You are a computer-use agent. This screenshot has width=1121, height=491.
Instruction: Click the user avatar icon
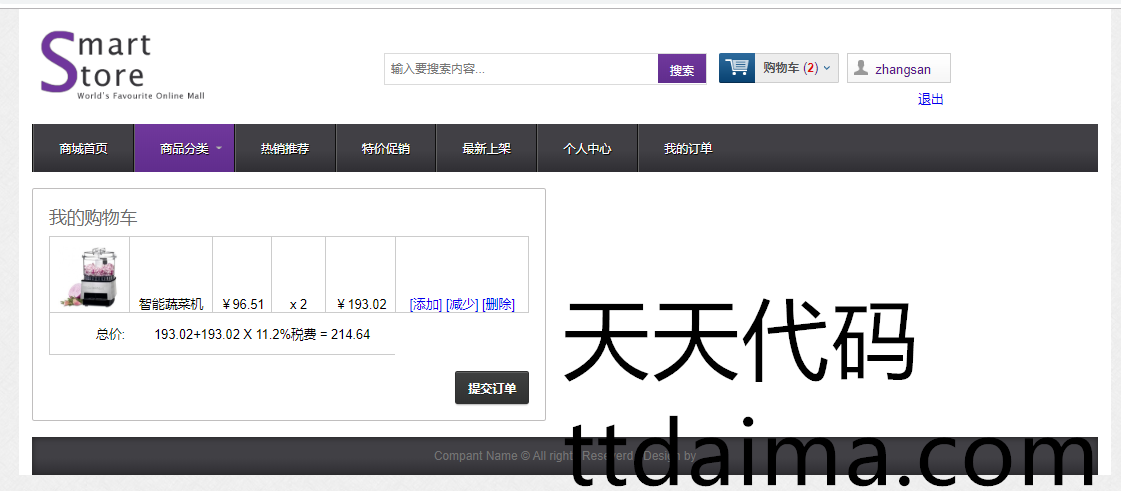tap(860, 68)
